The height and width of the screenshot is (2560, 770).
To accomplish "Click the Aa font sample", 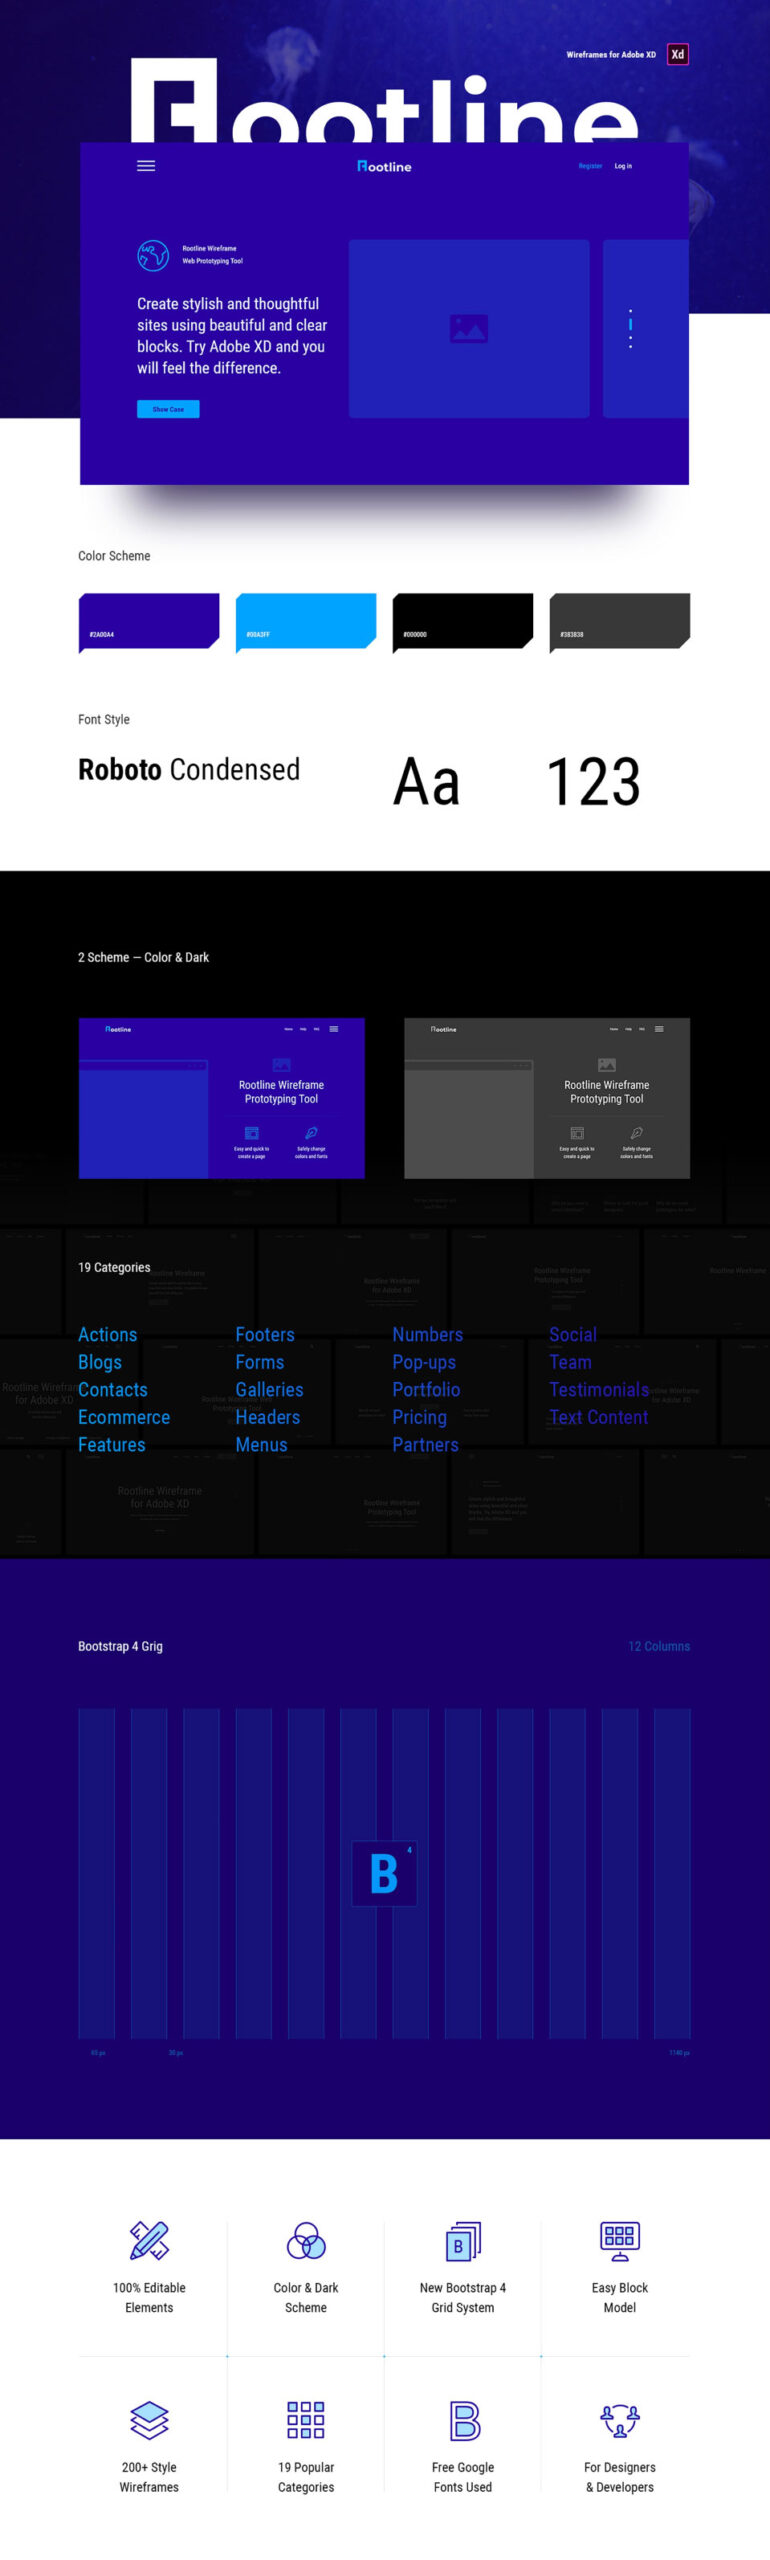I will (x=427, y=781).
